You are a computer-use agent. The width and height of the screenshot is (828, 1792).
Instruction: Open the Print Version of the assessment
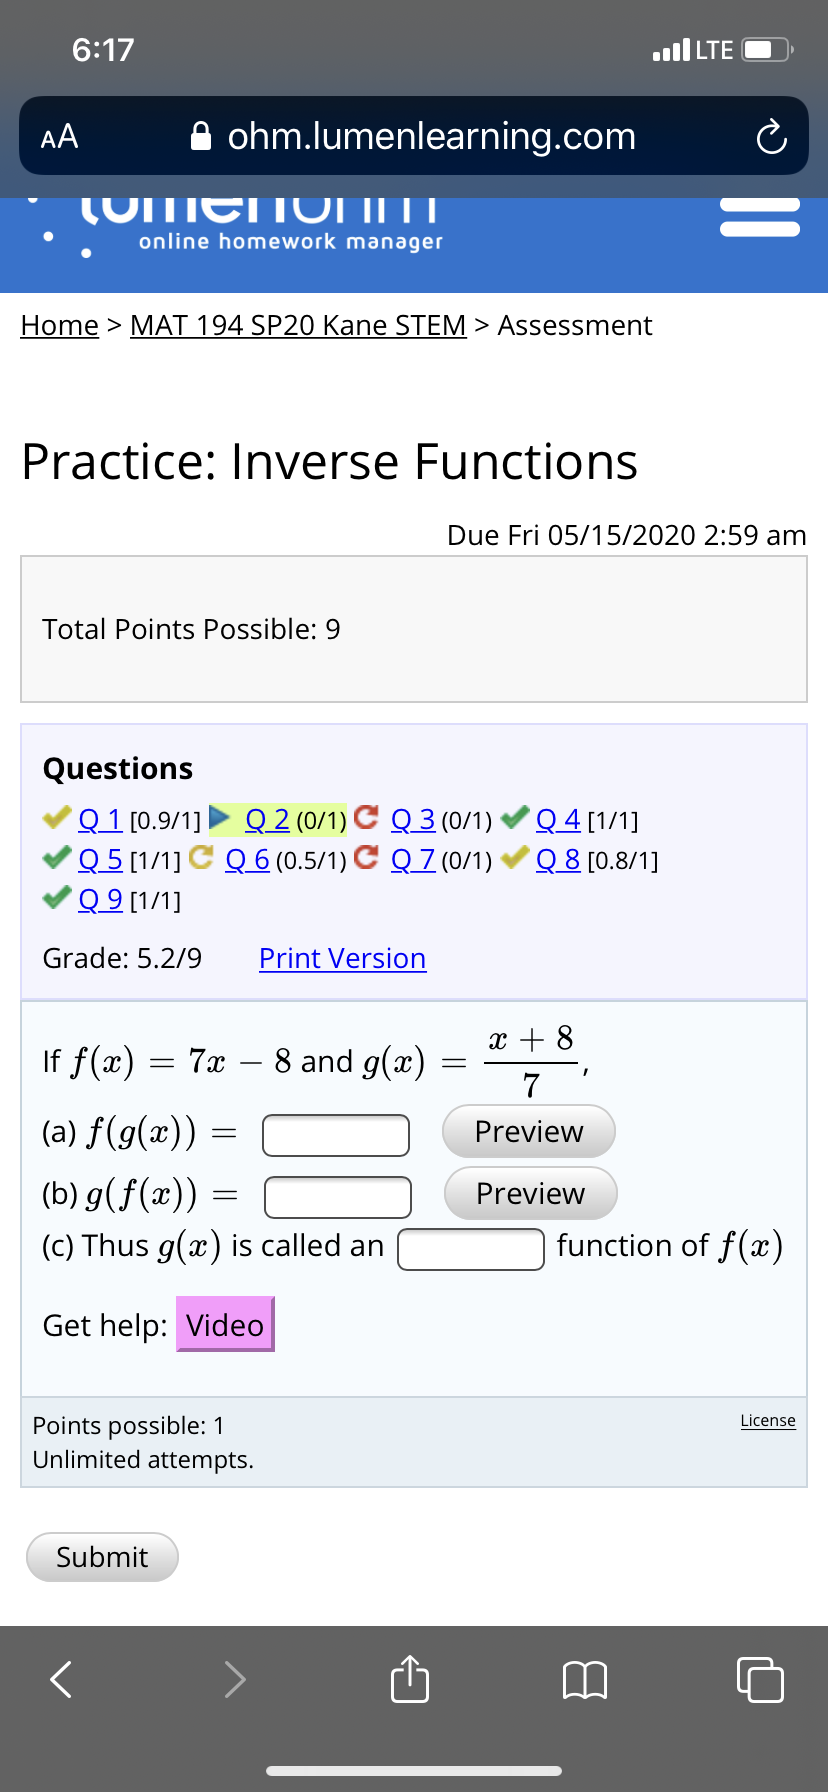point(342,958)
